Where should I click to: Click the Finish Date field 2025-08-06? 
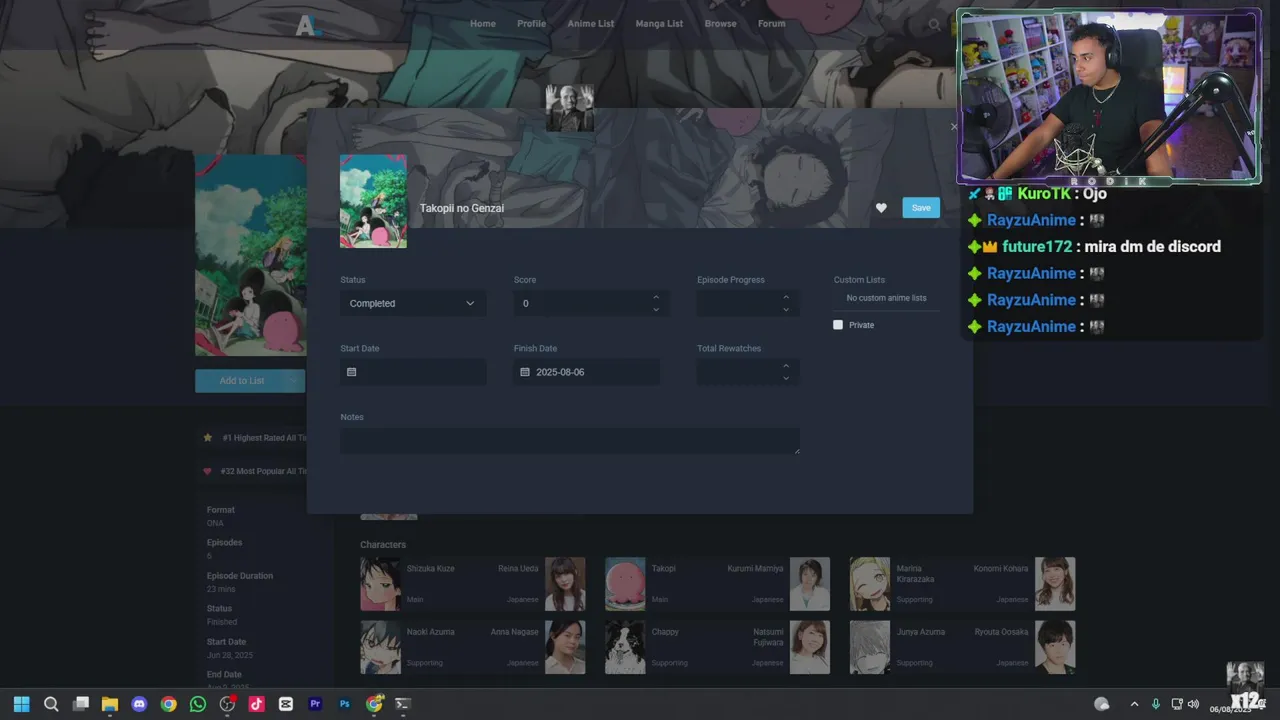[587, 372]
